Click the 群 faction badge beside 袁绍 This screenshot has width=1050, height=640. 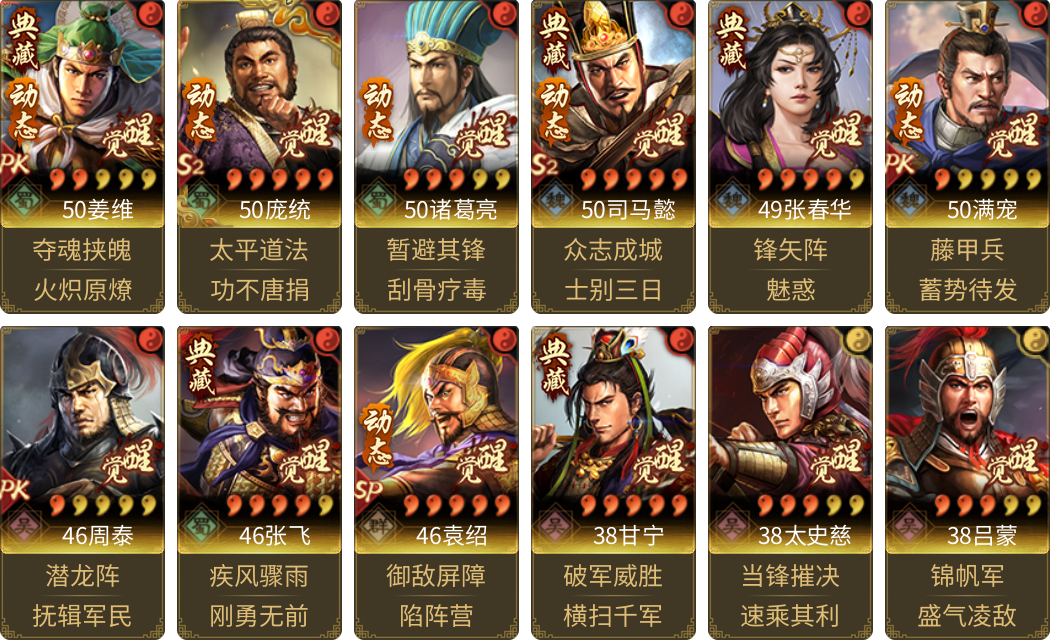(x=378, y=526)
